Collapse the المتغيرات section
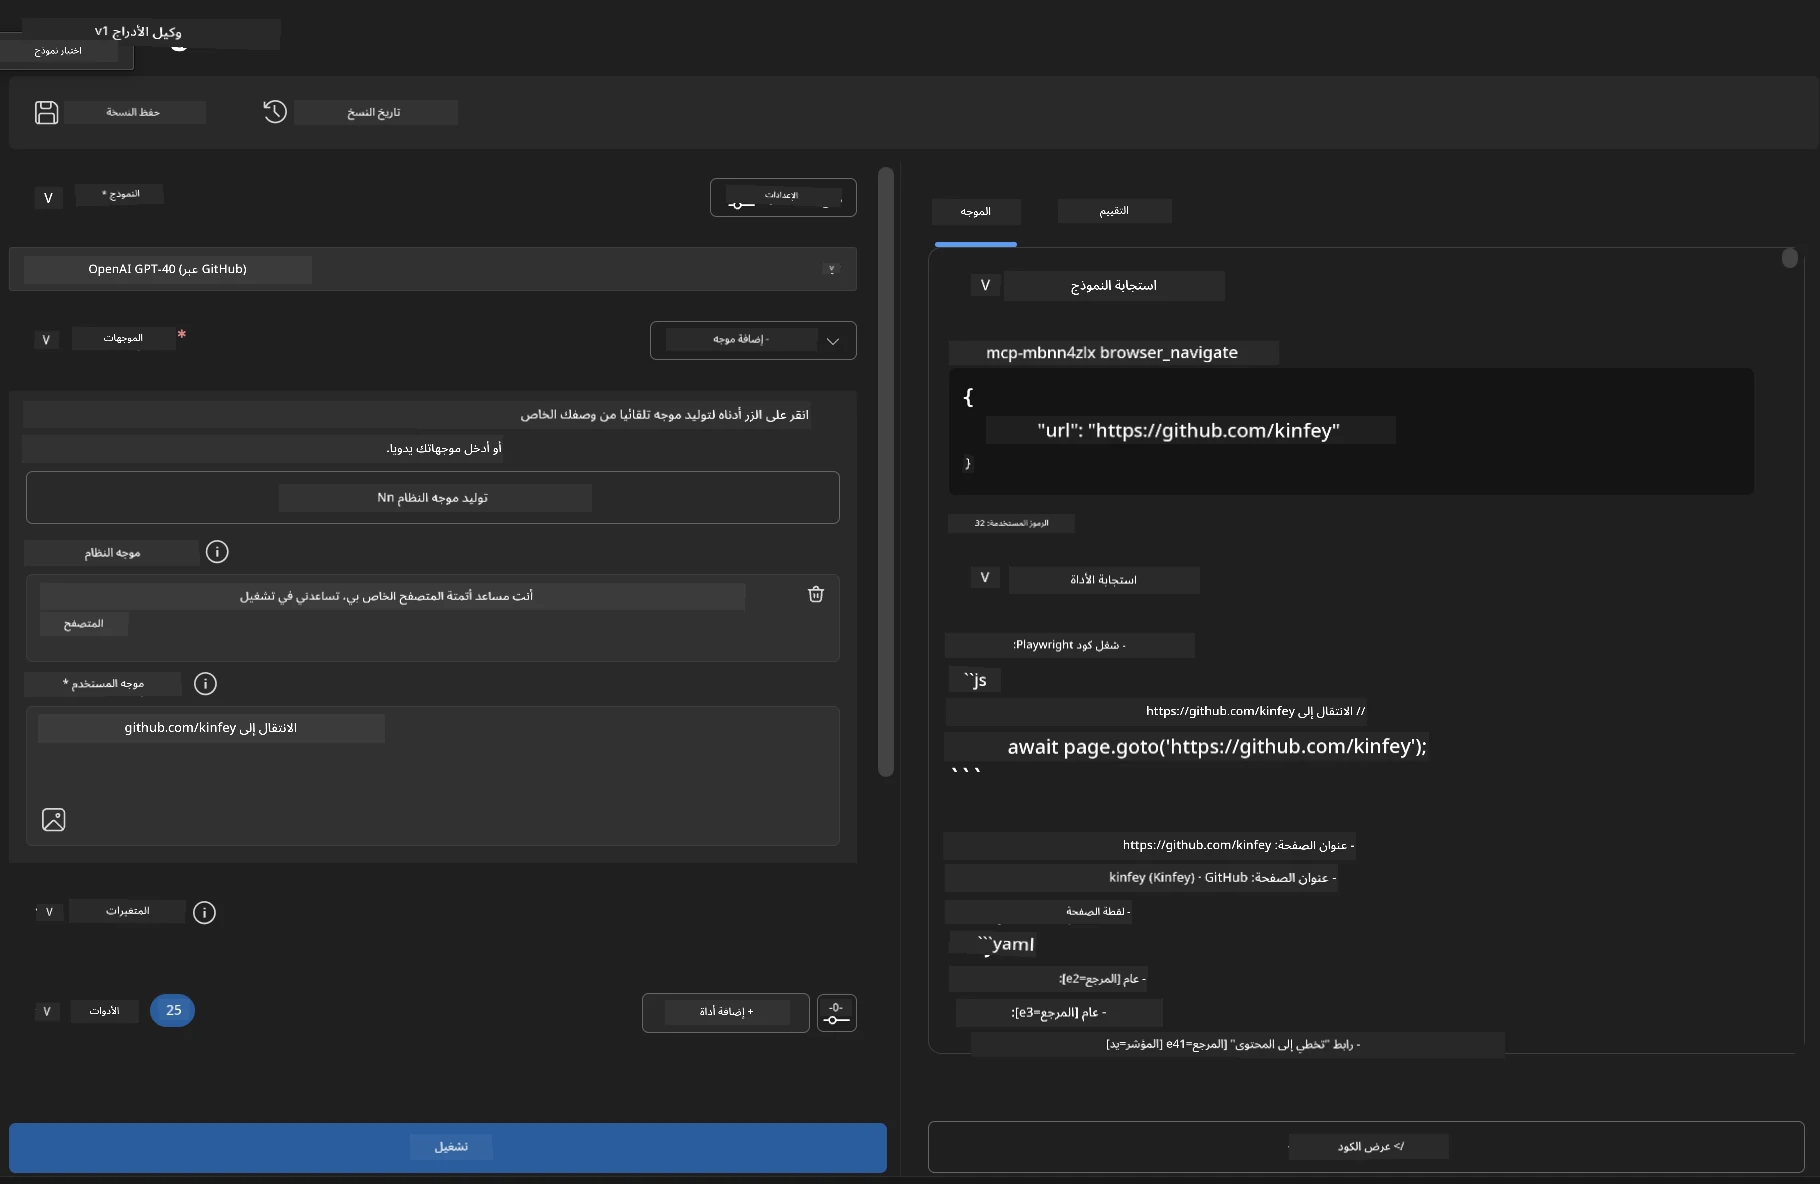Image resolution: width=1820 pixels, height=1184 pixels. tap(49, 912)
